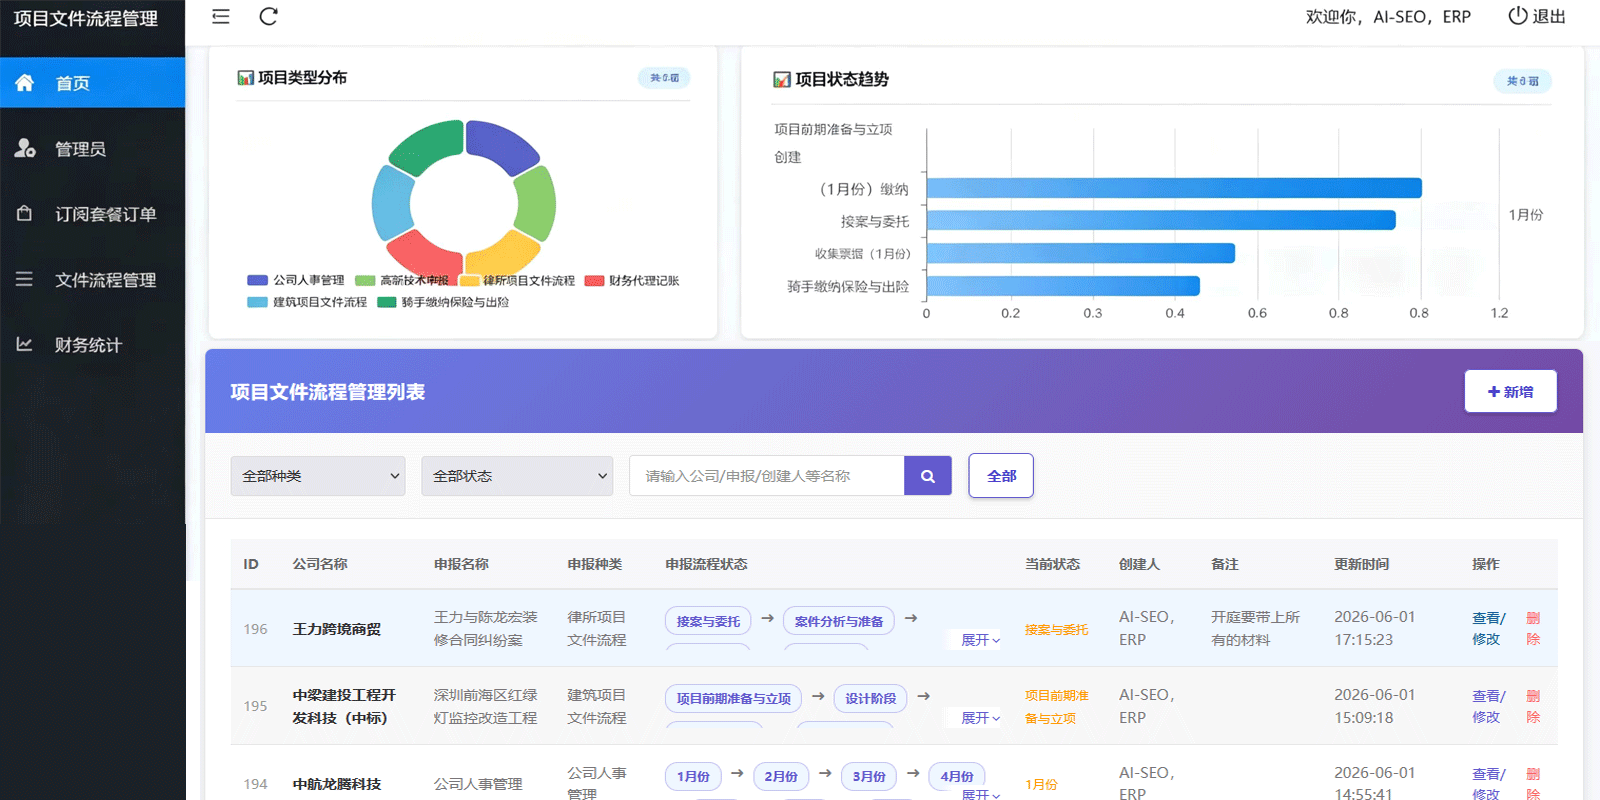Open 查看/修改 for row 195
The image size is (1600, 800).
click(1488, 706)
